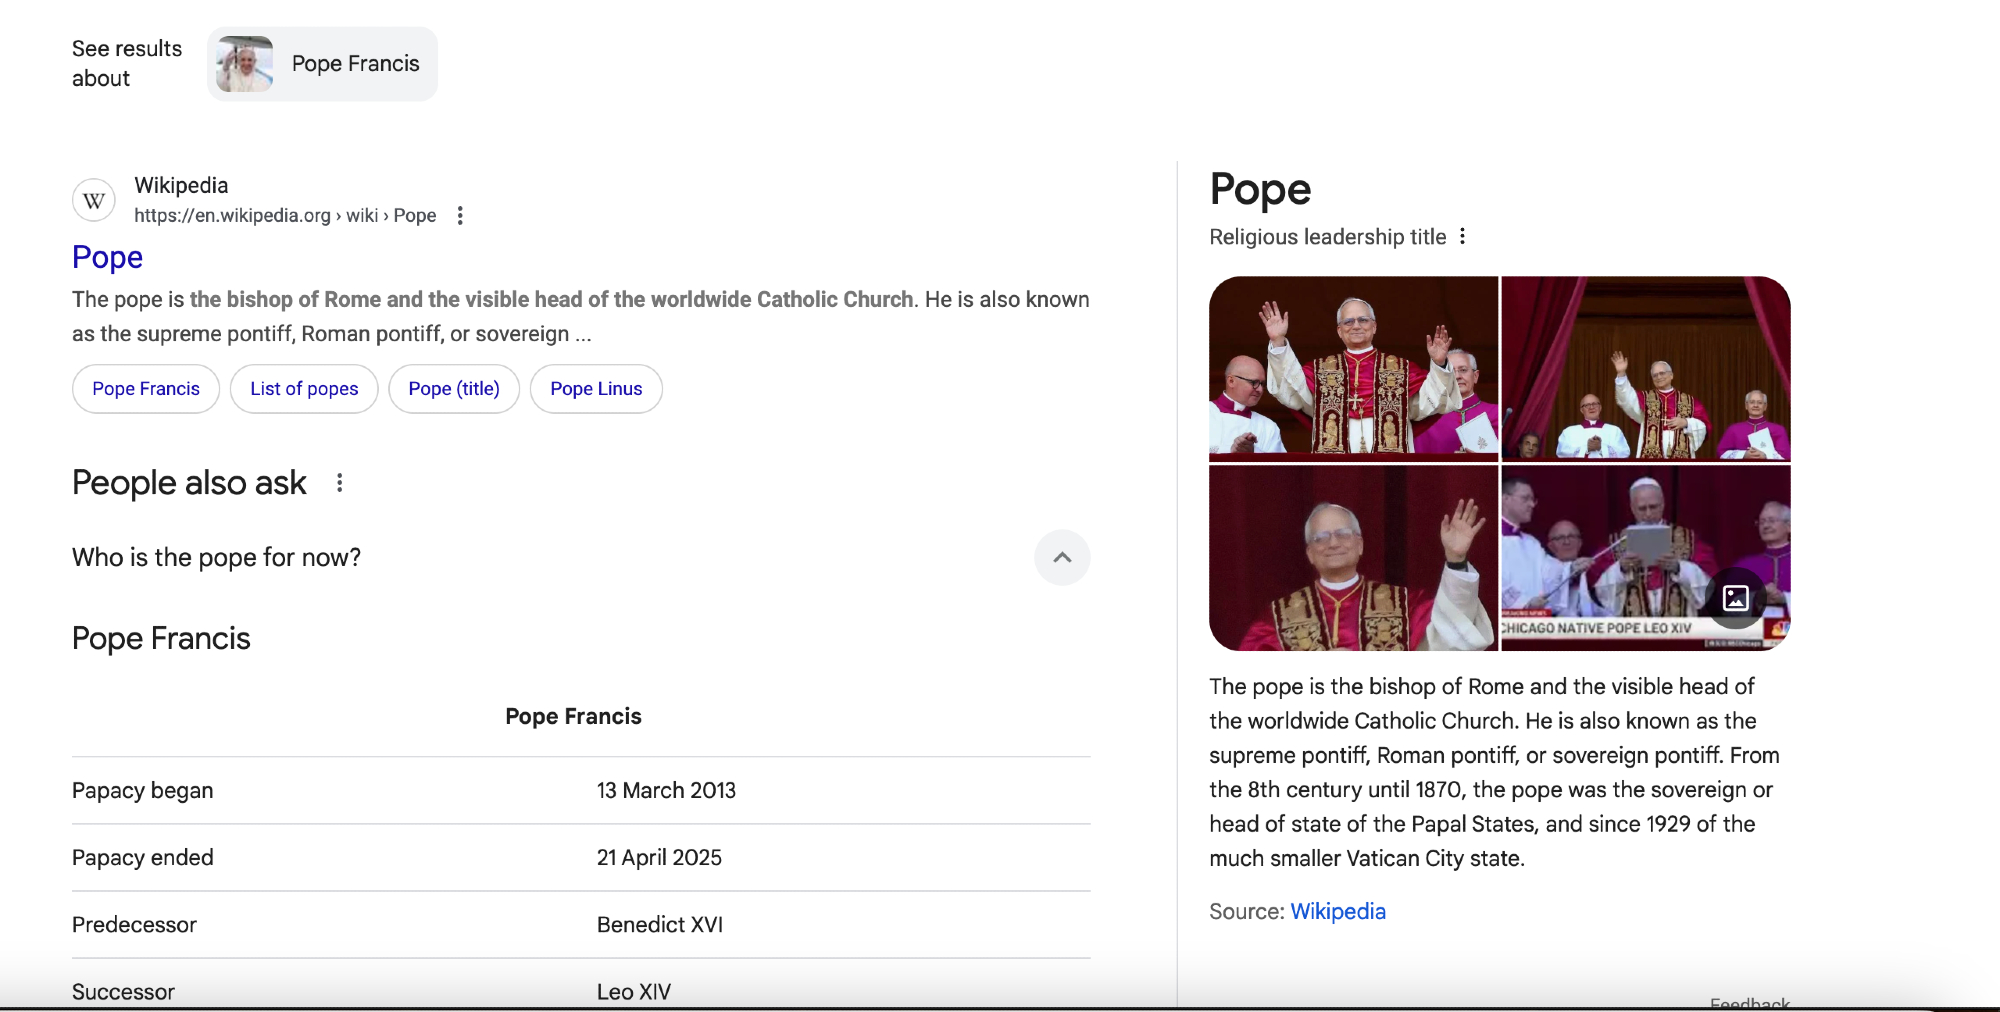The image size is (2000, 1012).
Task: Choose the Pope Linus chip
Action: pos(596,389)
